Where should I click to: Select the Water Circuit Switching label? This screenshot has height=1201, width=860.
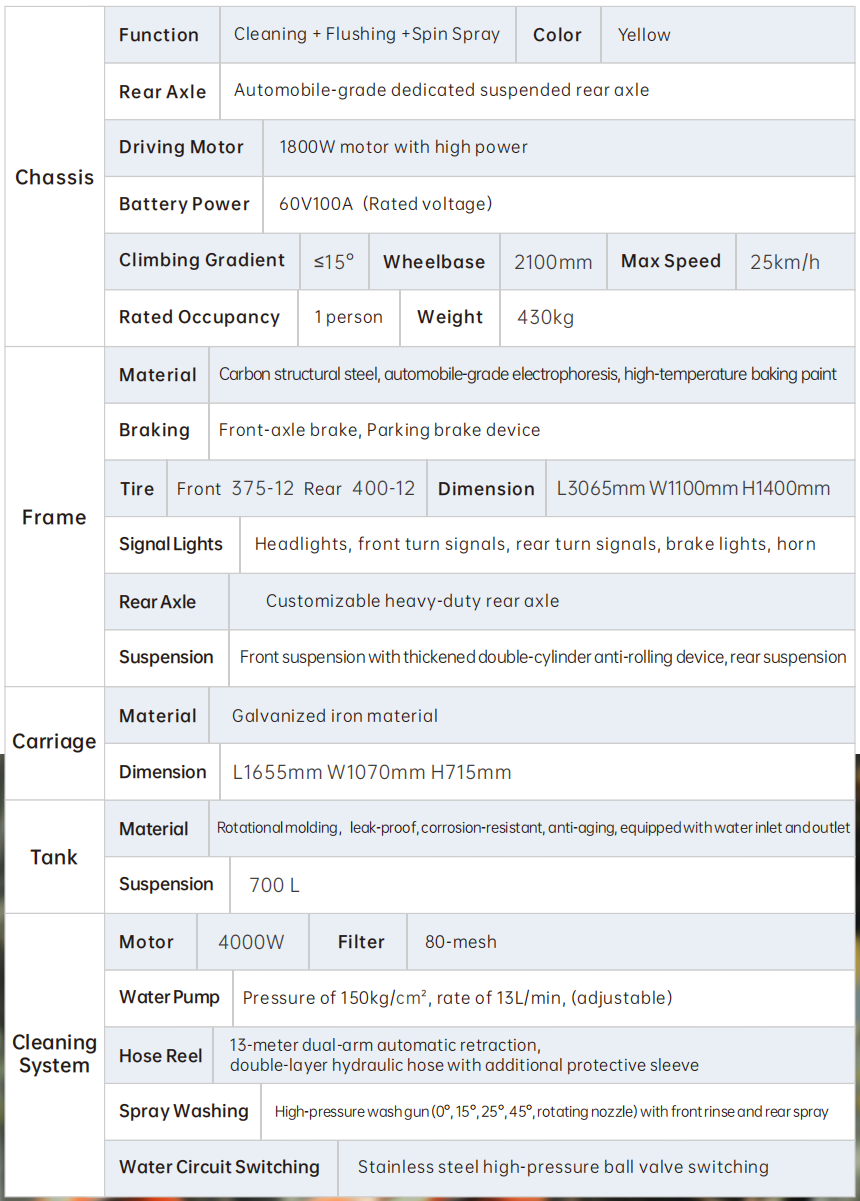[x=219, y=1167]
